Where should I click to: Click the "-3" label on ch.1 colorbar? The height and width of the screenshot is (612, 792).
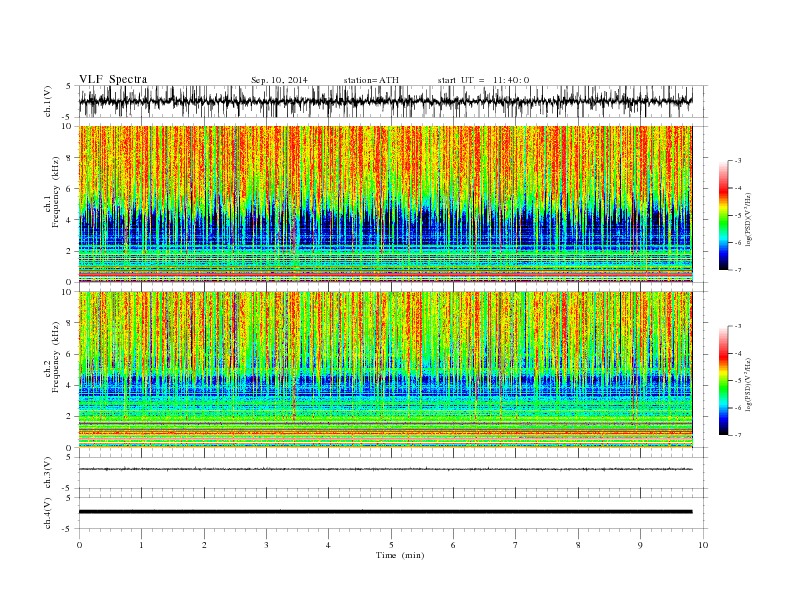[x=737, y=161]
